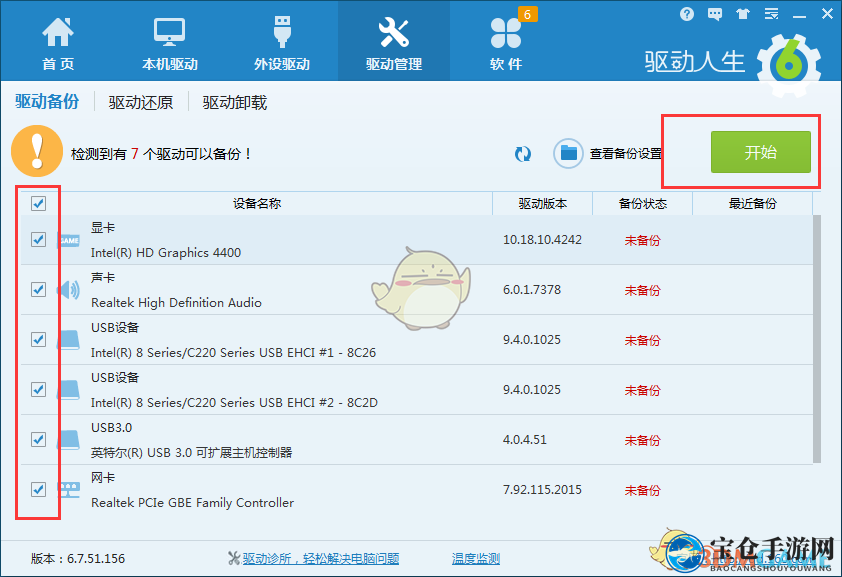The image size is (842, 577).
Task: Click the 最近备份 column header
Action: (752, 203)
